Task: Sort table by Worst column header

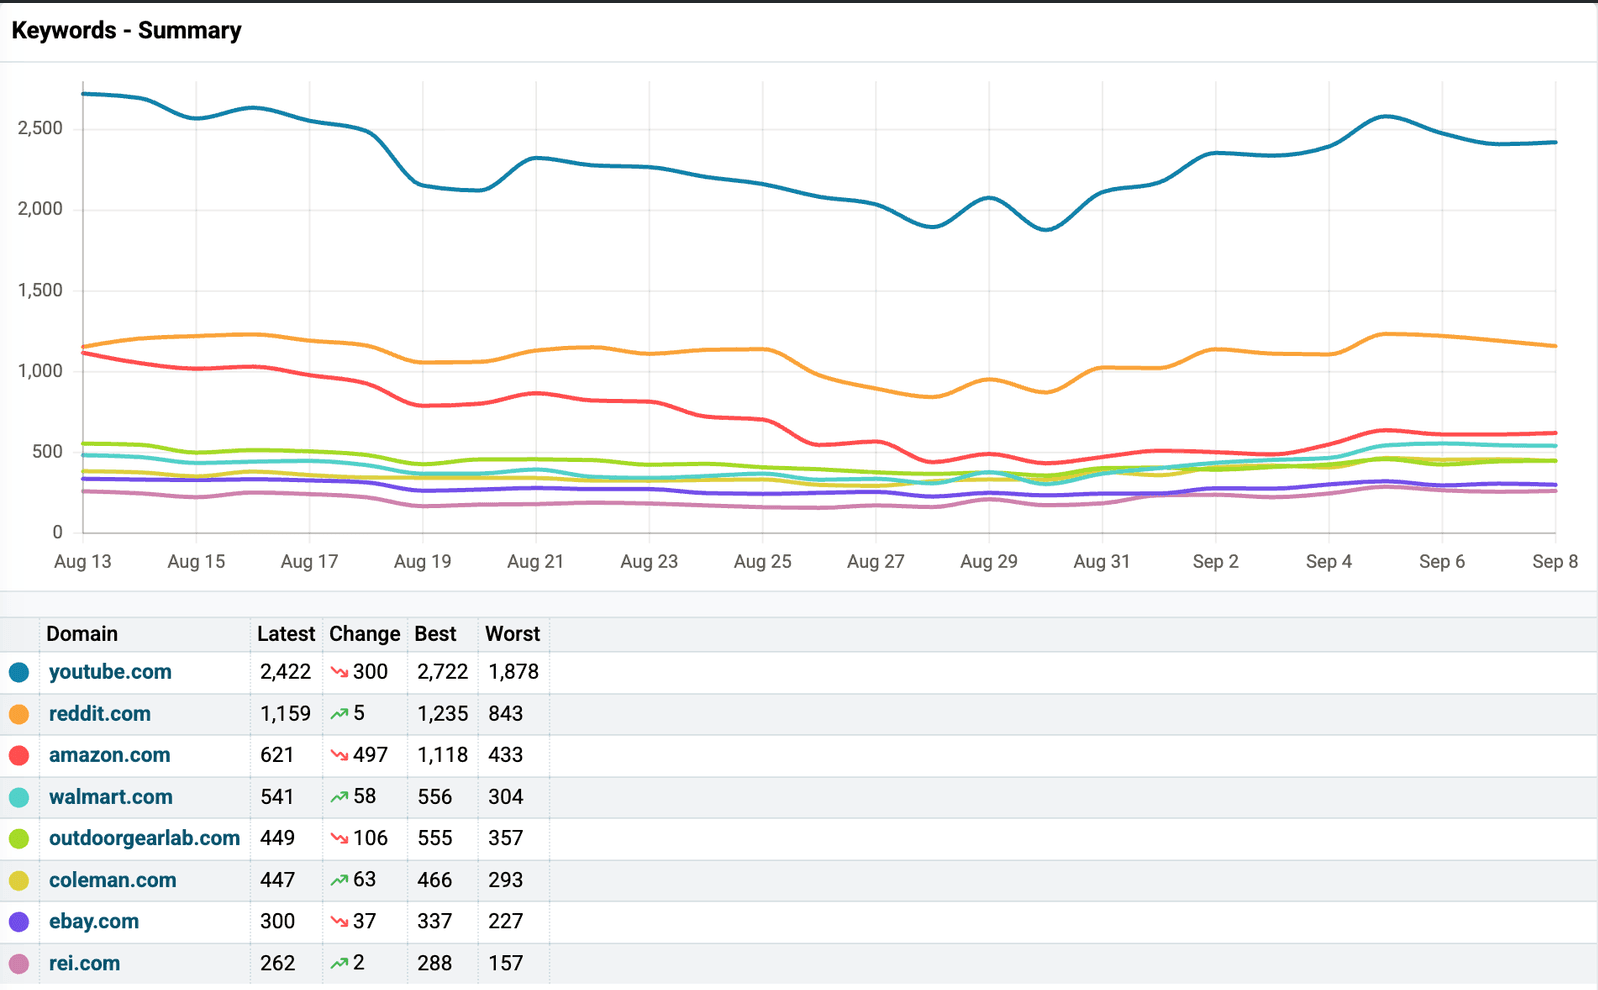Action: [x=512, y=634]
